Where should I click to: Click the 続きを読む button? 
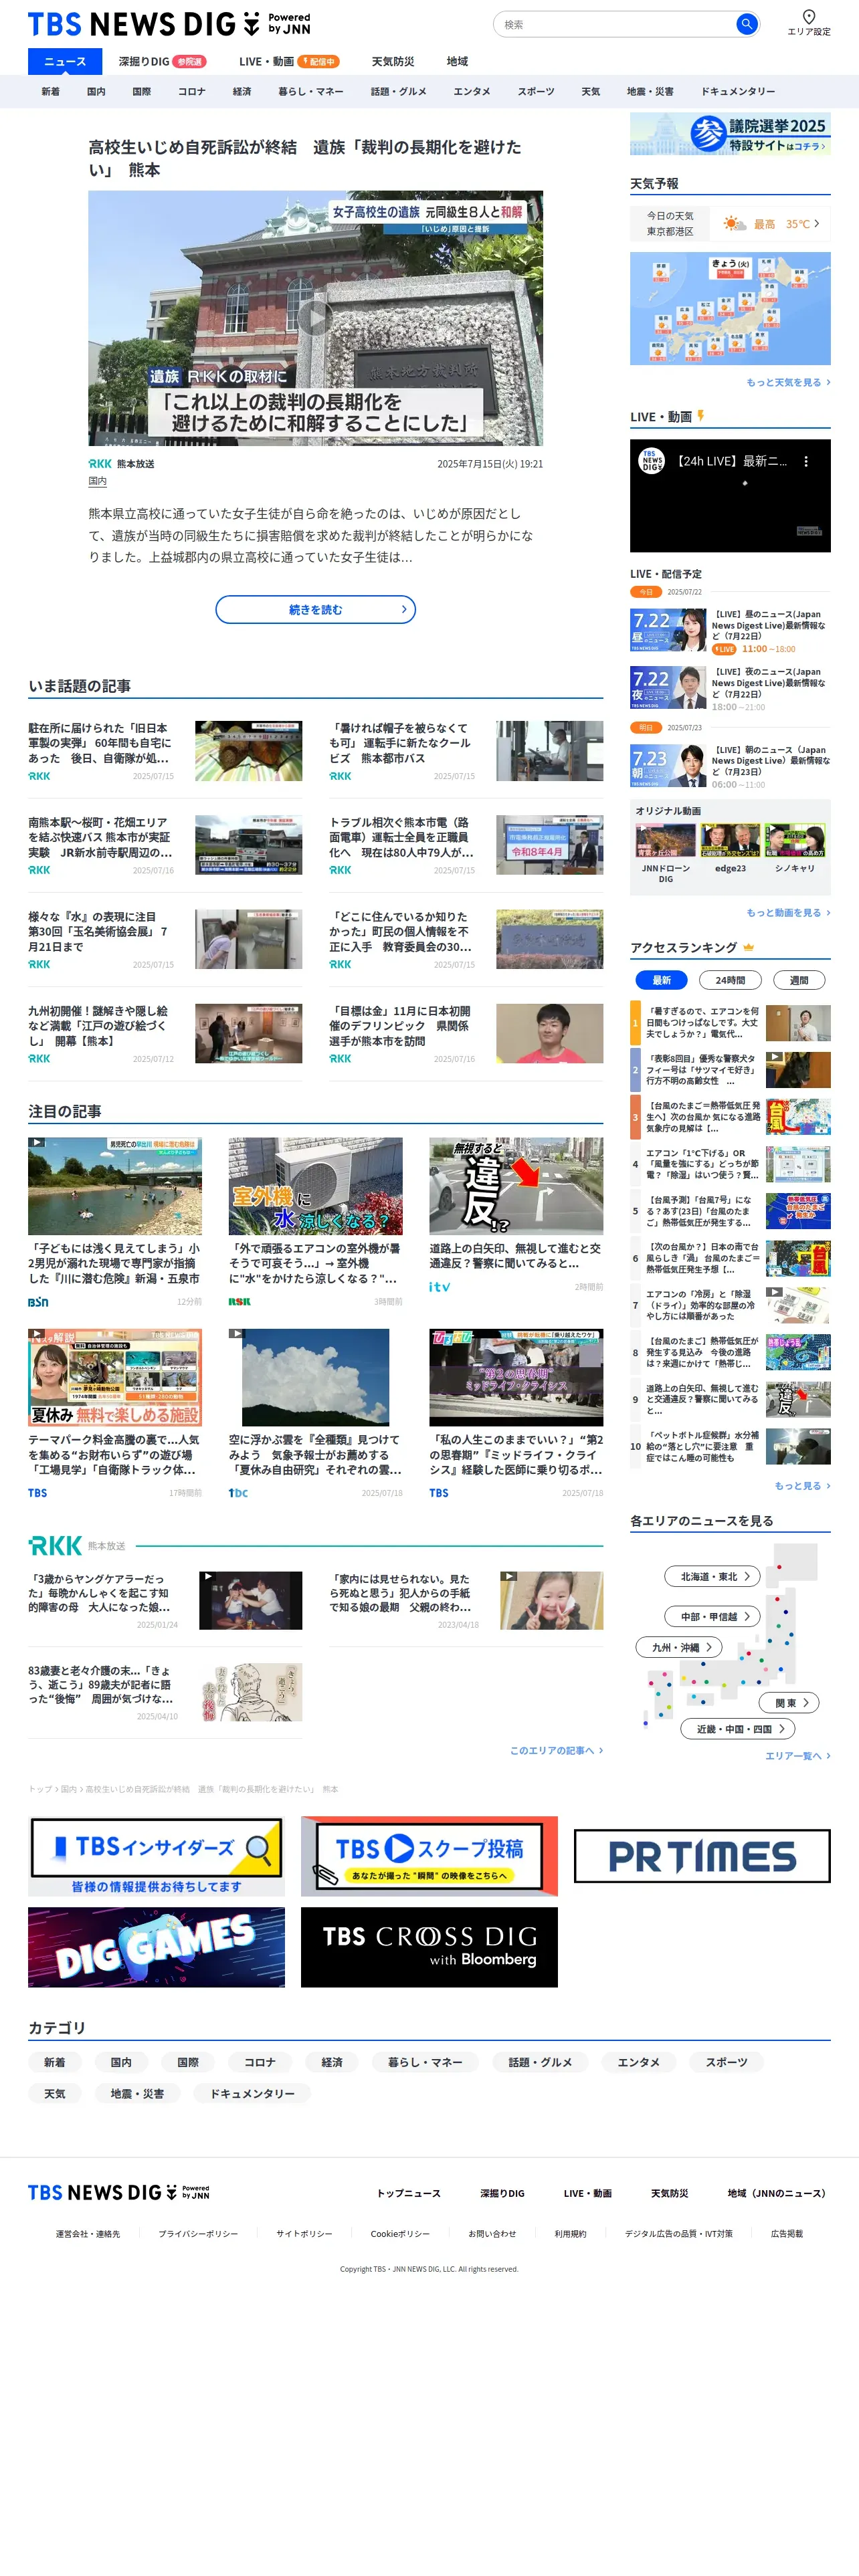tap(316, 609)
